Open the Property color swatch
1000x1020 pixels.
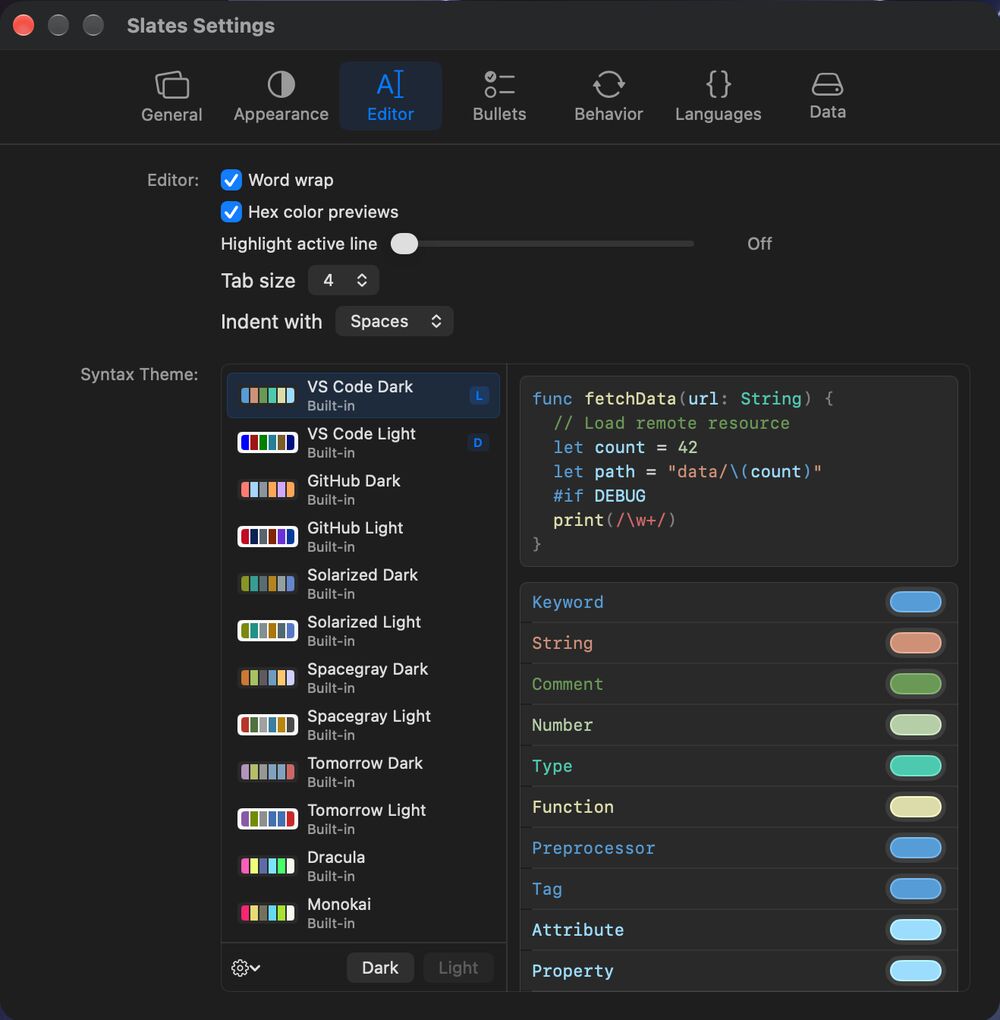click(x=915, y=971)
